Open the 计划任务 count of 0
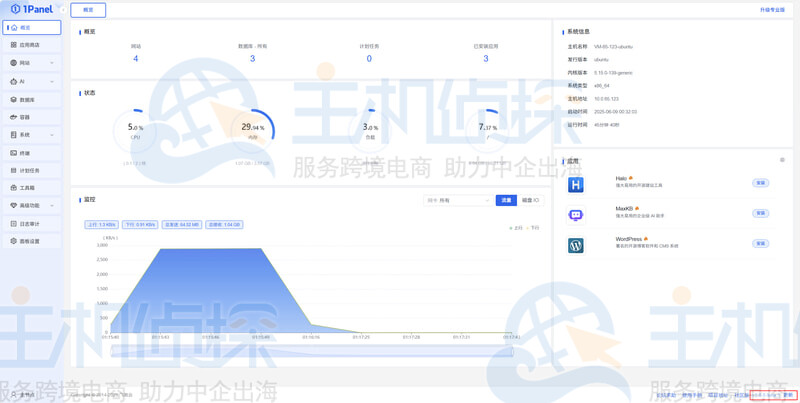This screenshot has width=800, height=403. click(x=369, y=59)
